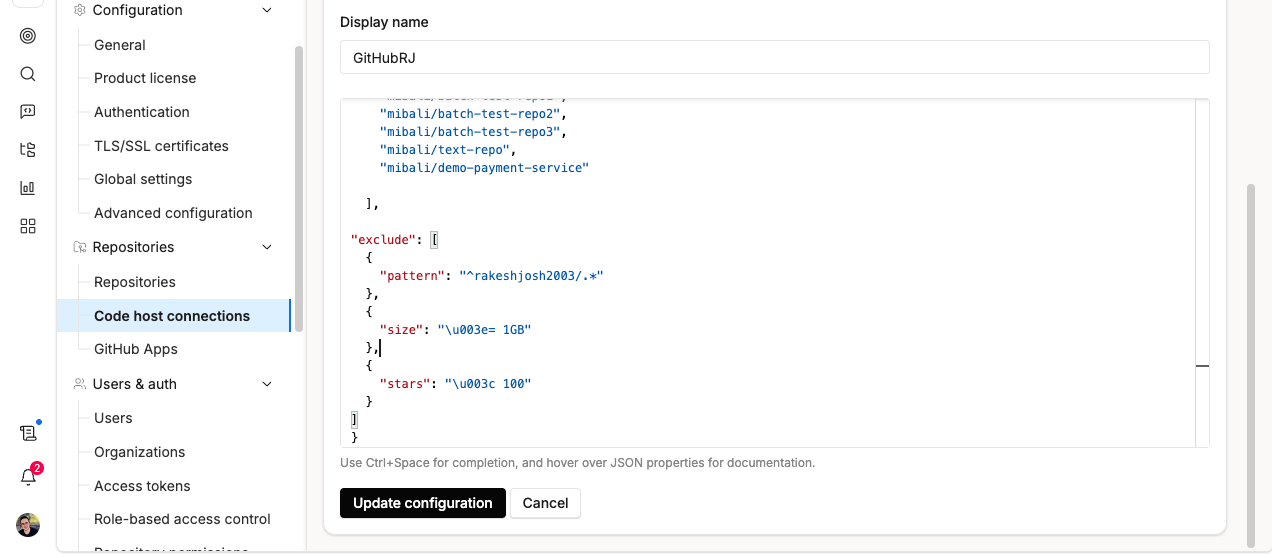Open the scroll icon with blue dot
This screenshot has height=558, width=1272.
(28, 433)
